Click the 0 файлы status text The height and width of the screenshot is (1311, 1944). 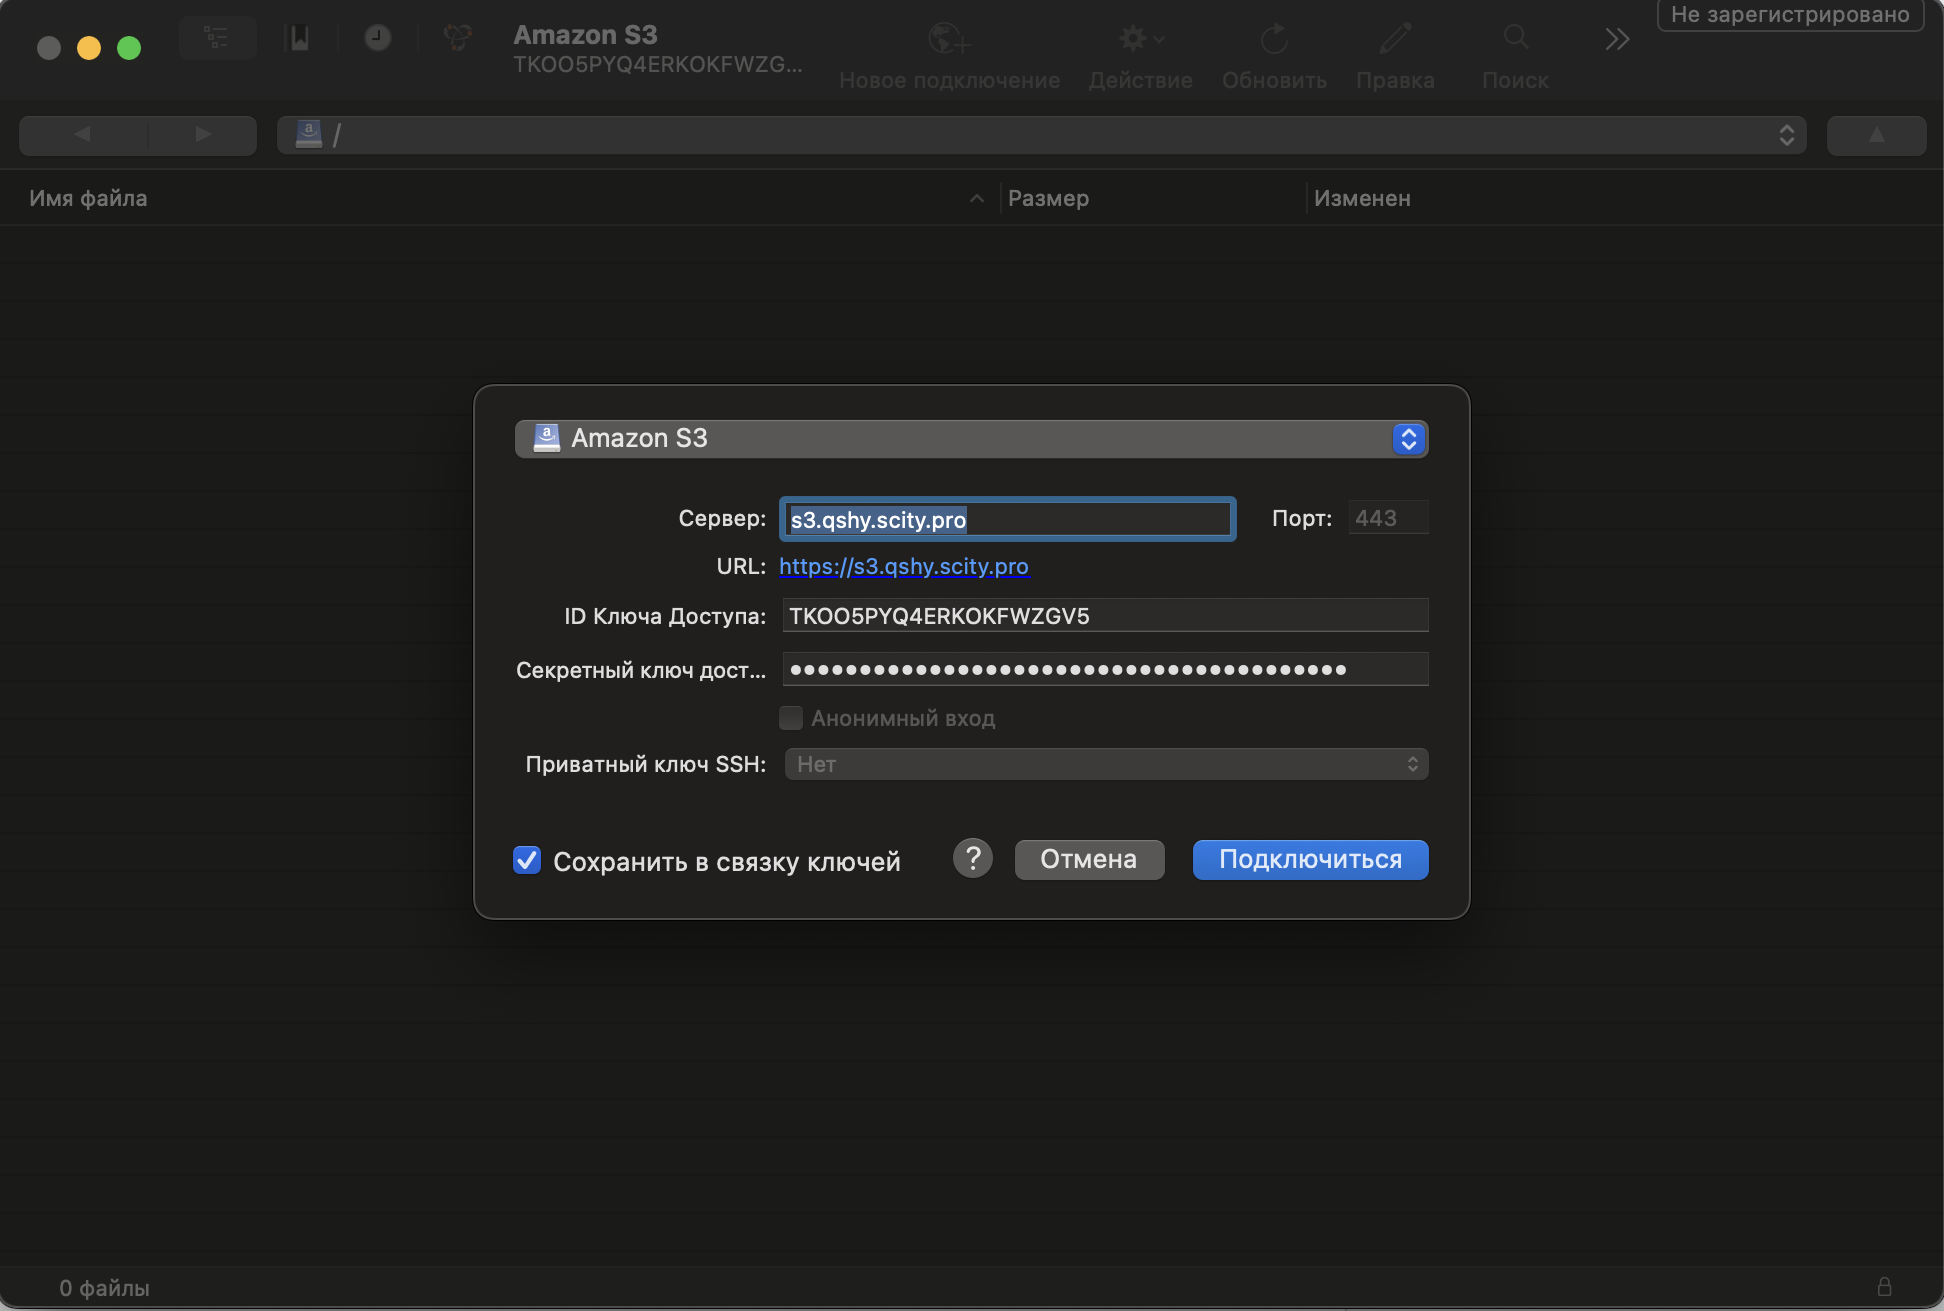pos(104,1288)
